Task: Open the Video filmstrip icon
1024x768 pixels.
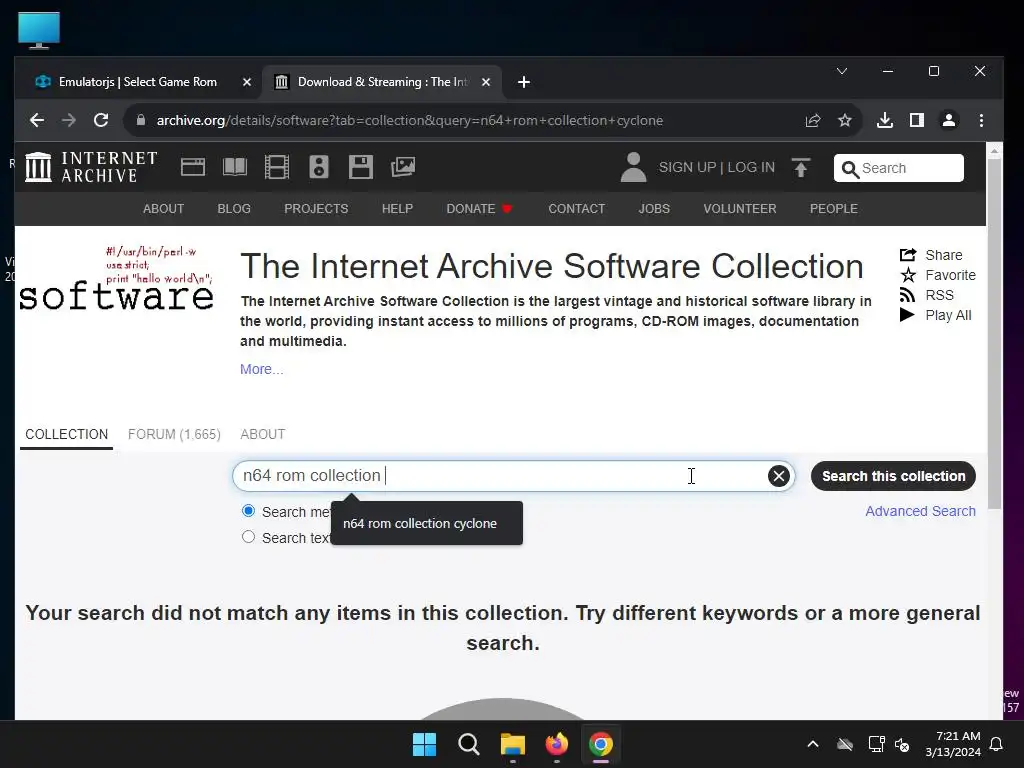Action: (x=277, y=167)
